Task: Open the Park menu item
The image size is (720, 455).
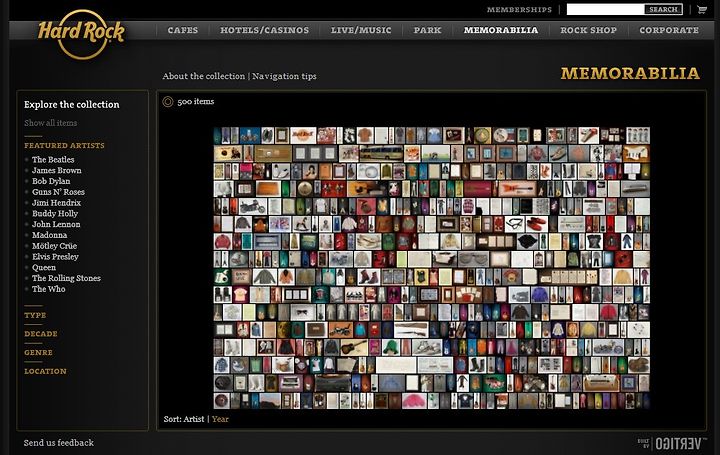Action: tap(427, 30)
